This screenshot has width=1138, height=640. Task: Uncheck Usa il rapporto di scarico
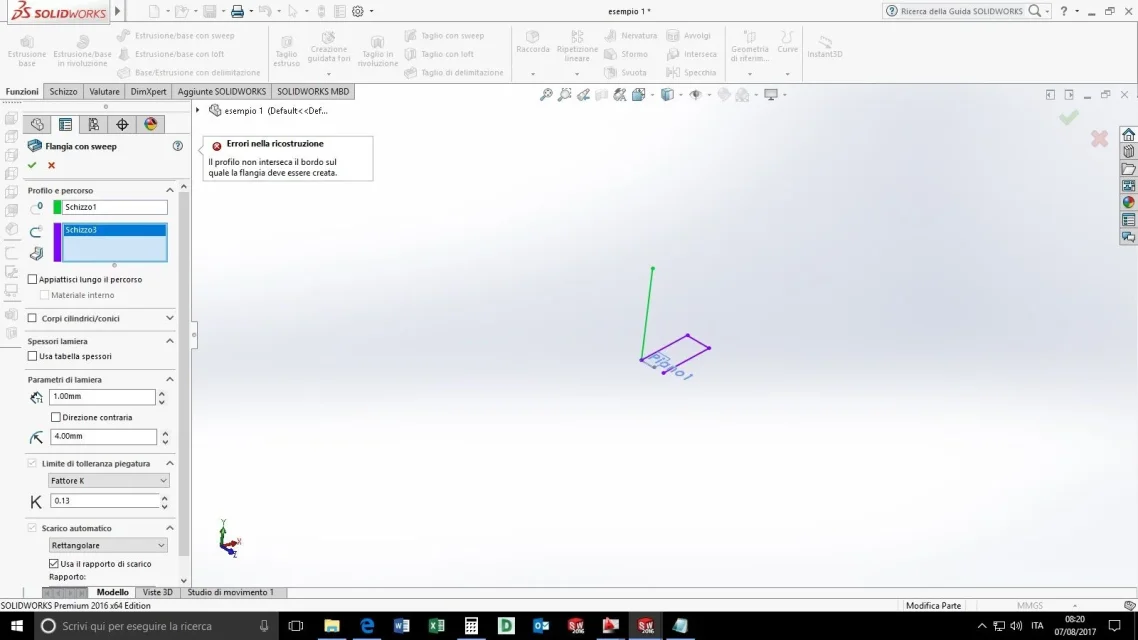[54, 564]
